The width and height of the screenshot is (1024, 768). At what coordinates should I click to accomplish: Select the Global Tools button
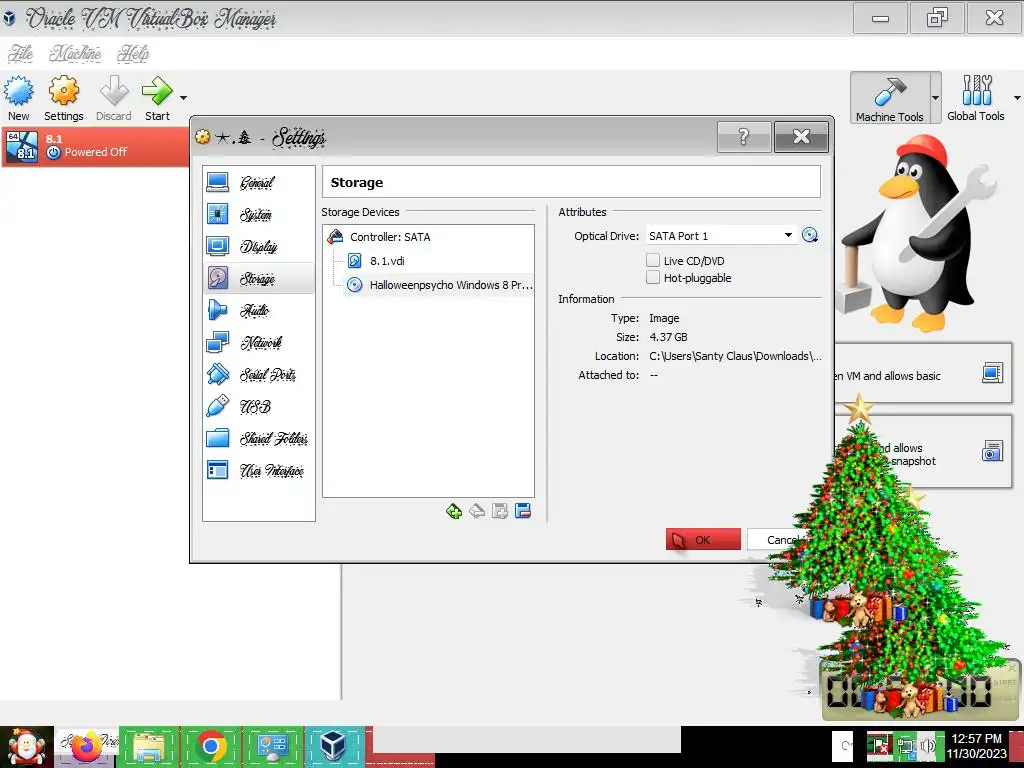(976, 98)
